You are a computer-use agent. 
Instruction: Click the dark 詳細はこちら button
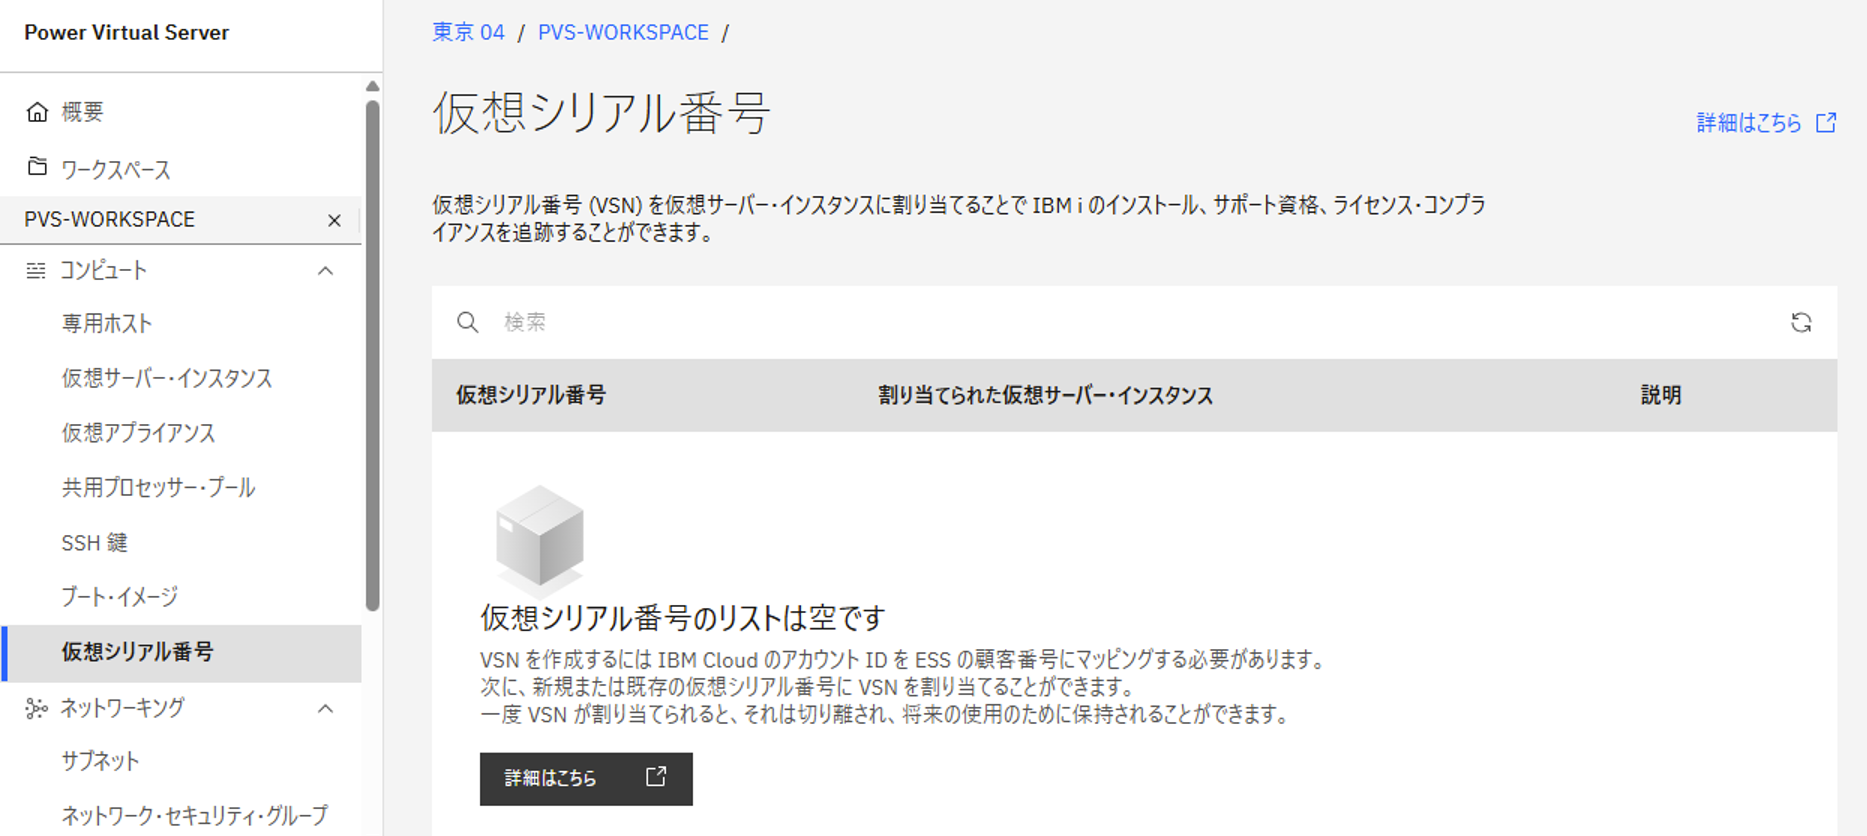tap(586, 778)
